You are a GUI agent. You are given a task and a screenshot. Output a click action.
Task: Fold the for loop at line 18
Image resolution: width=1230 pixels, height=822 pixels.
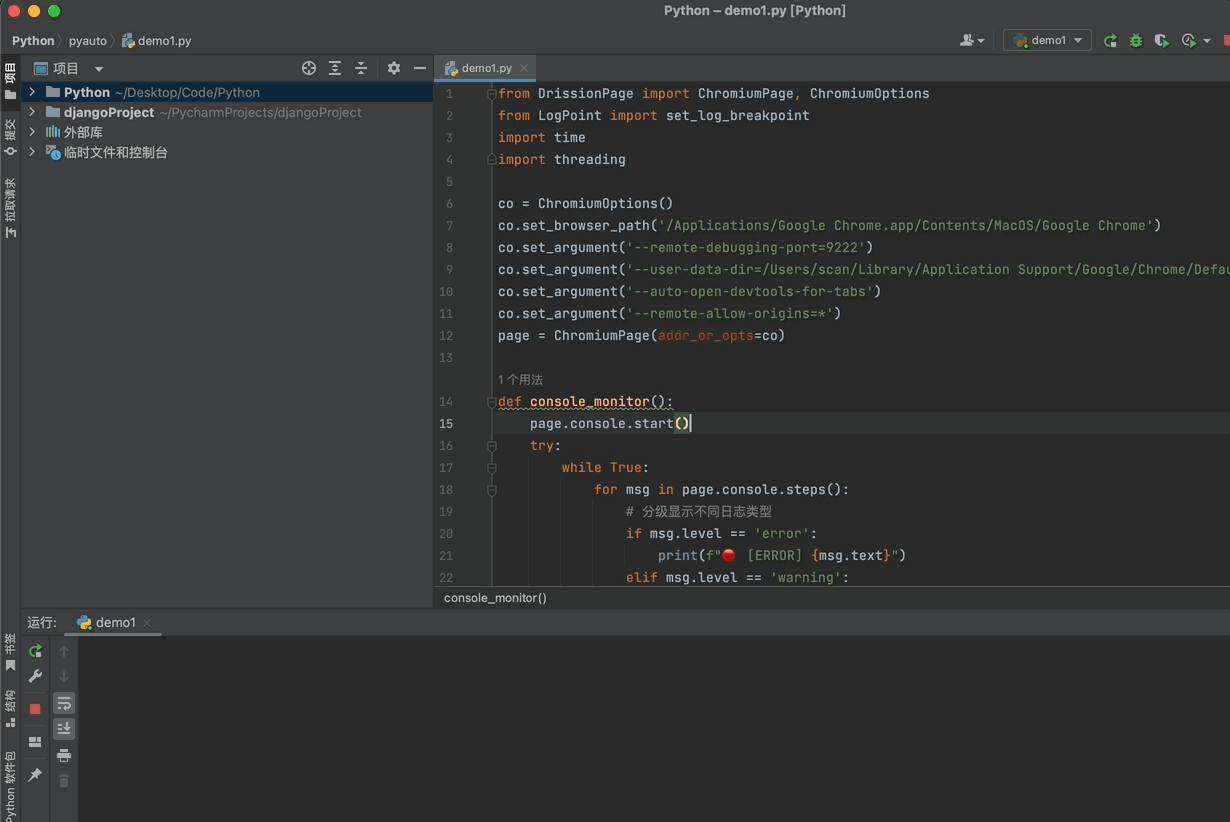click(x=491, y=490)
